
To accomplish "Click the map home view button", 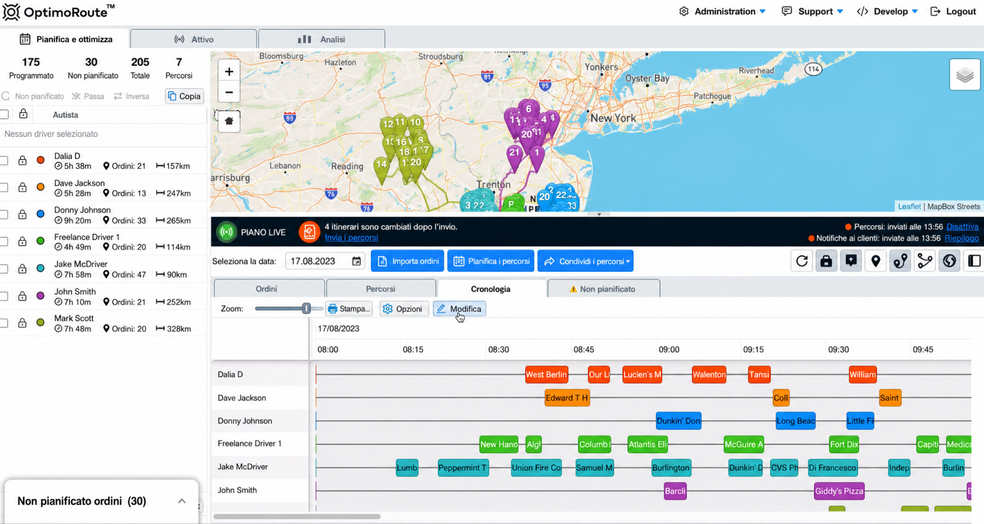I will (x=229, y=121).
